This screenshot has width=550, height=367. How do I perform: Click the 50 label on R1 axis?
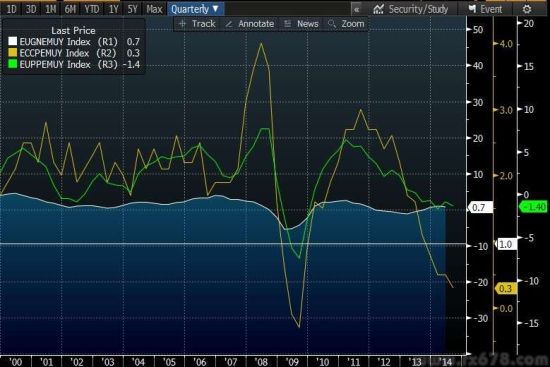pos(478,29)
